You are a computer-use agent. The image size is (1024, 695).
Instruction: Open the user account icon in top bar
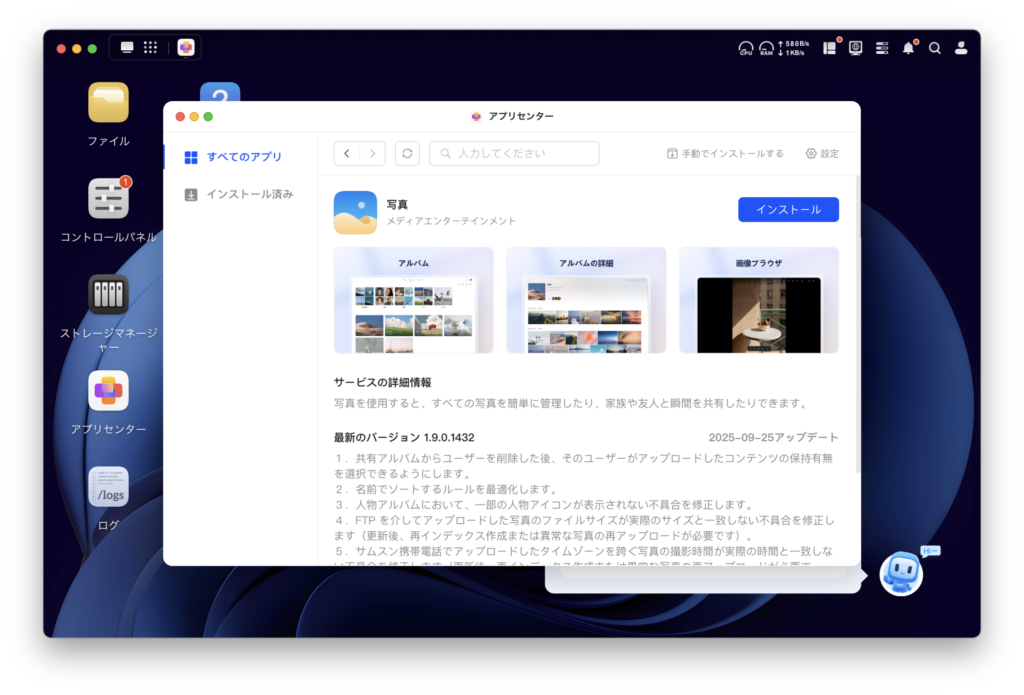[x=961, y=47]
